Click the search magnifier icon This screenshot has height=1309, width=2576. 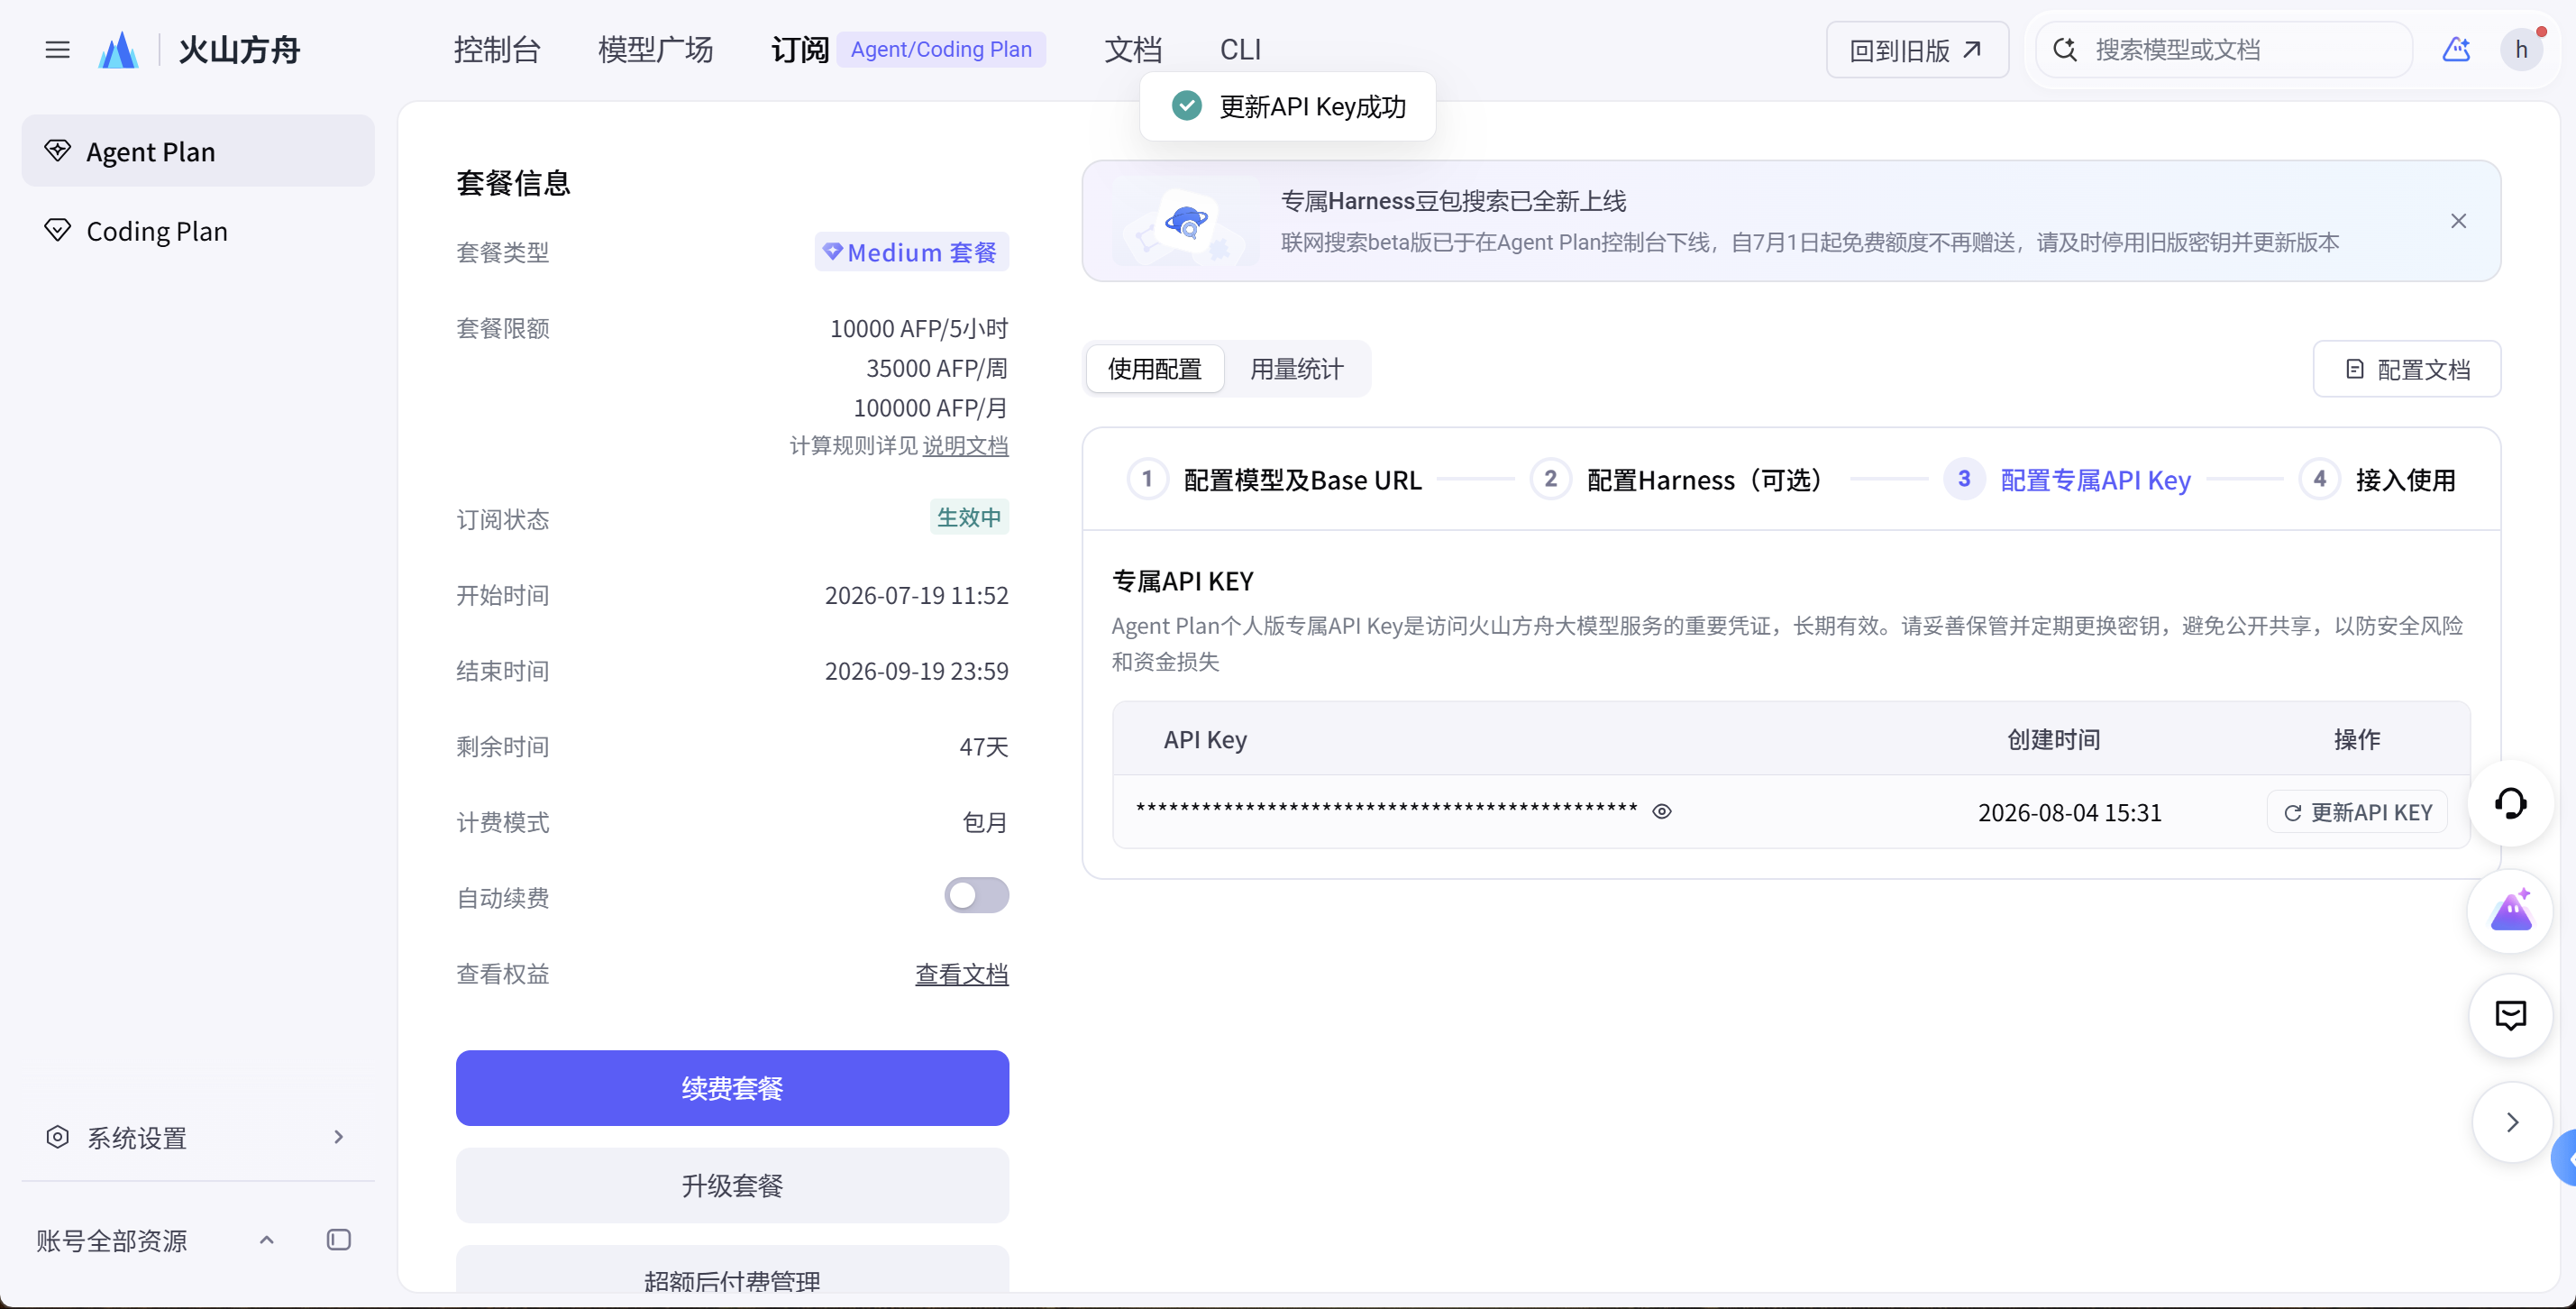coord(2065,49)
